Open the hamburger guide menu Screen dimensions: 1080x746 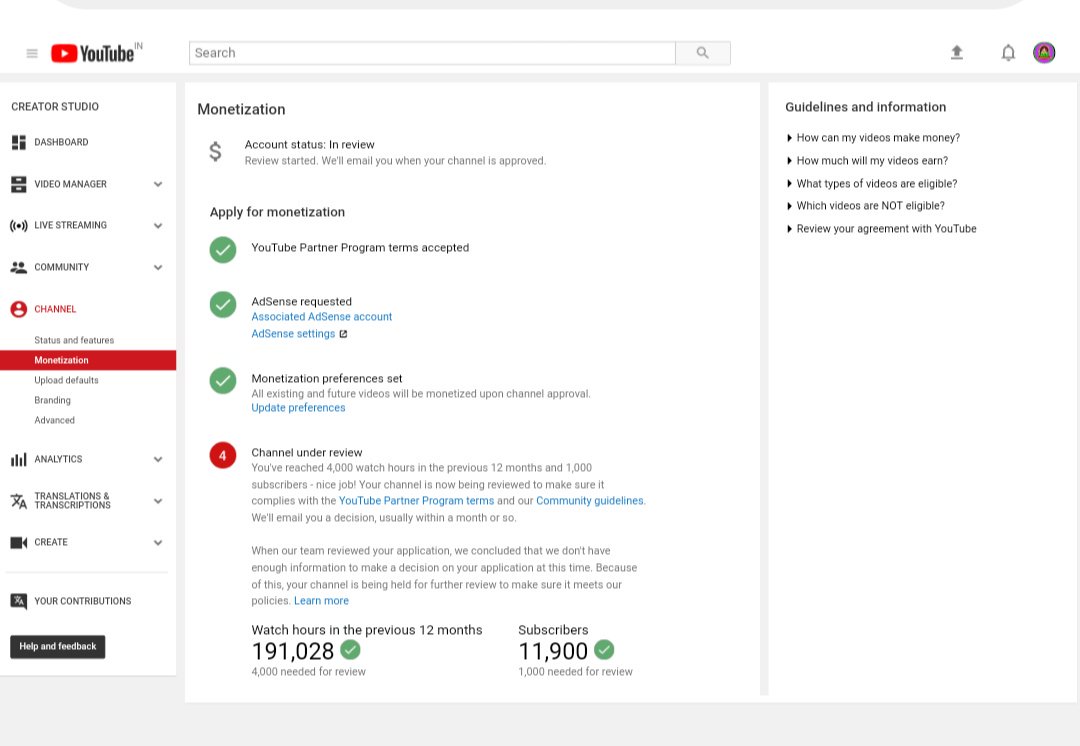point(32,53)
